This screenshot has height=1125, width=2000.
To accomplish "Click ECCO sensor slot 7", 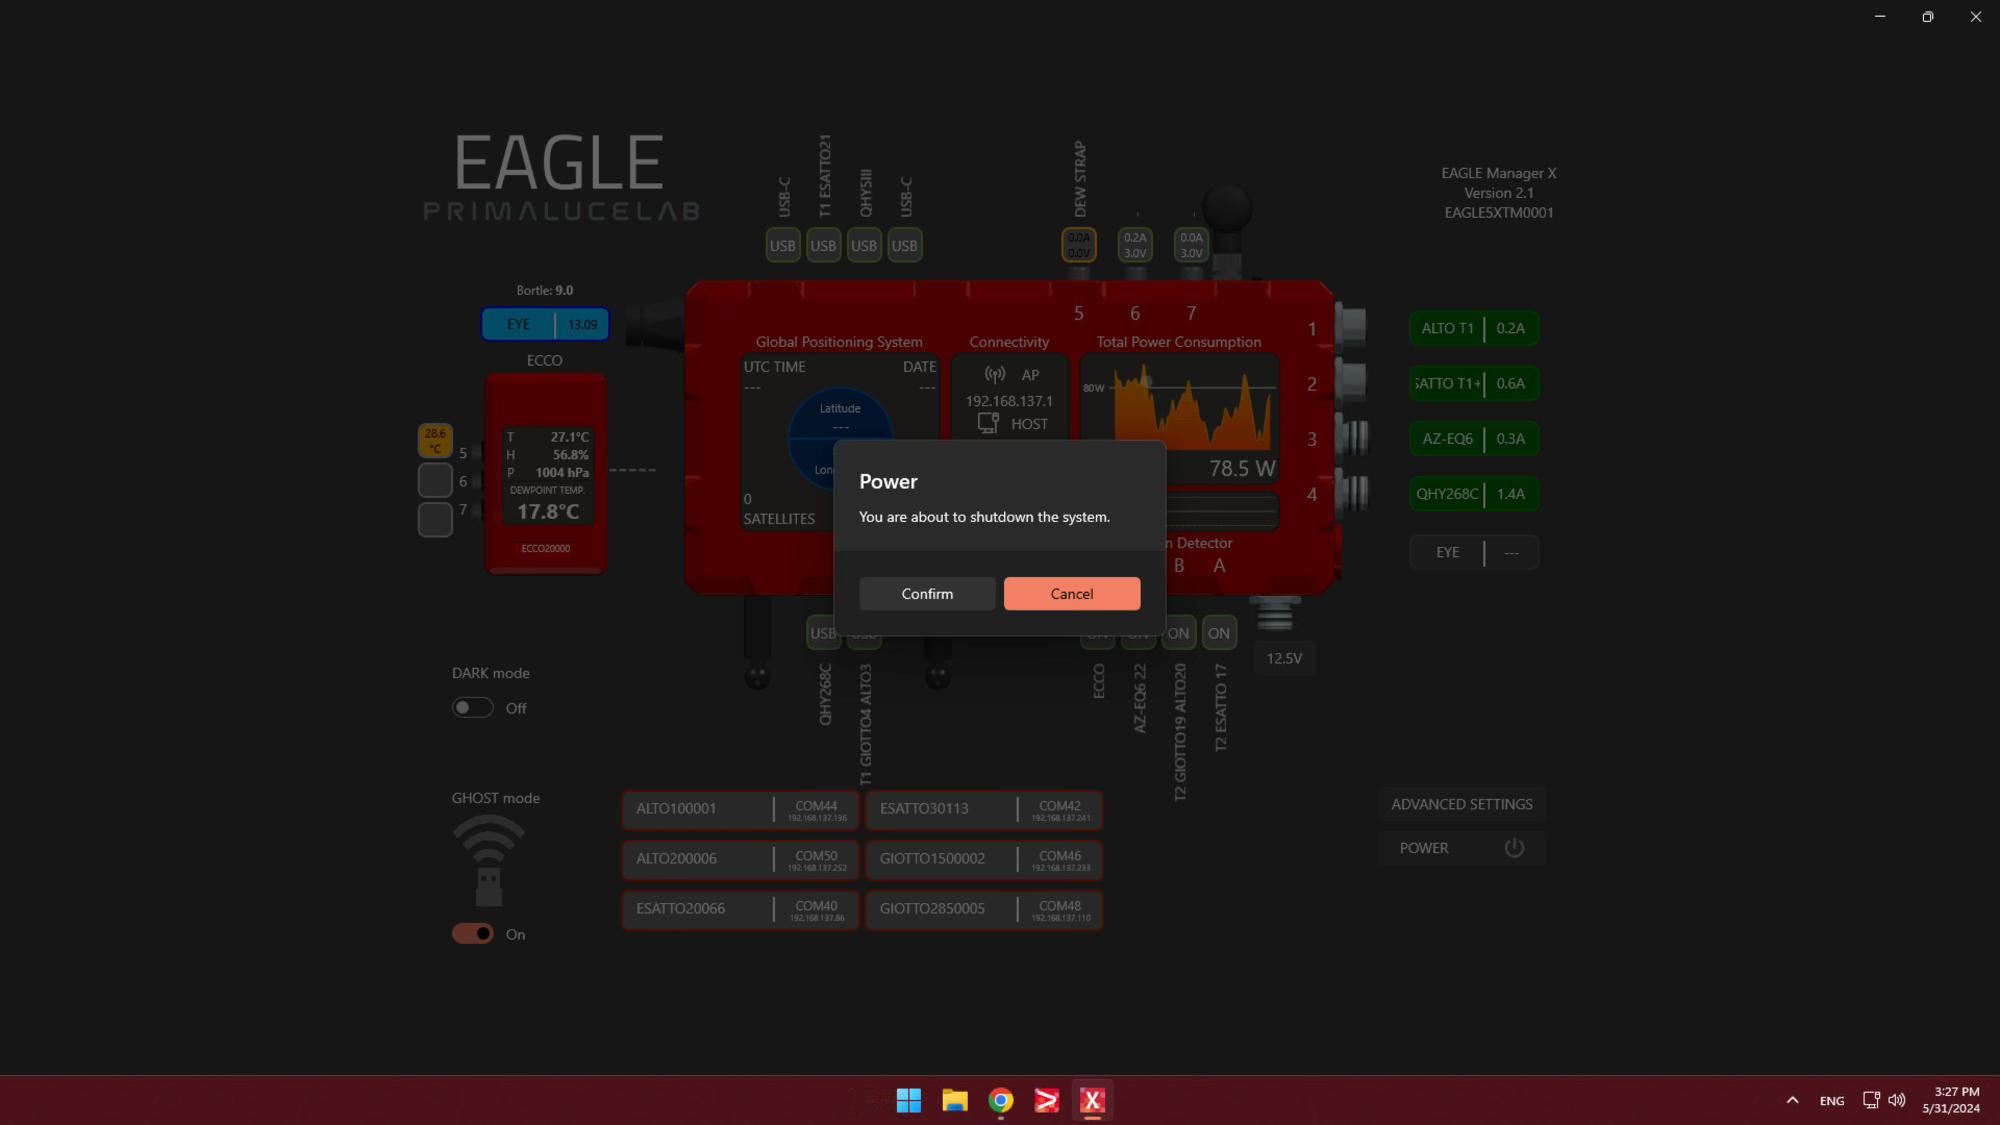I will (x=435, y=519).
